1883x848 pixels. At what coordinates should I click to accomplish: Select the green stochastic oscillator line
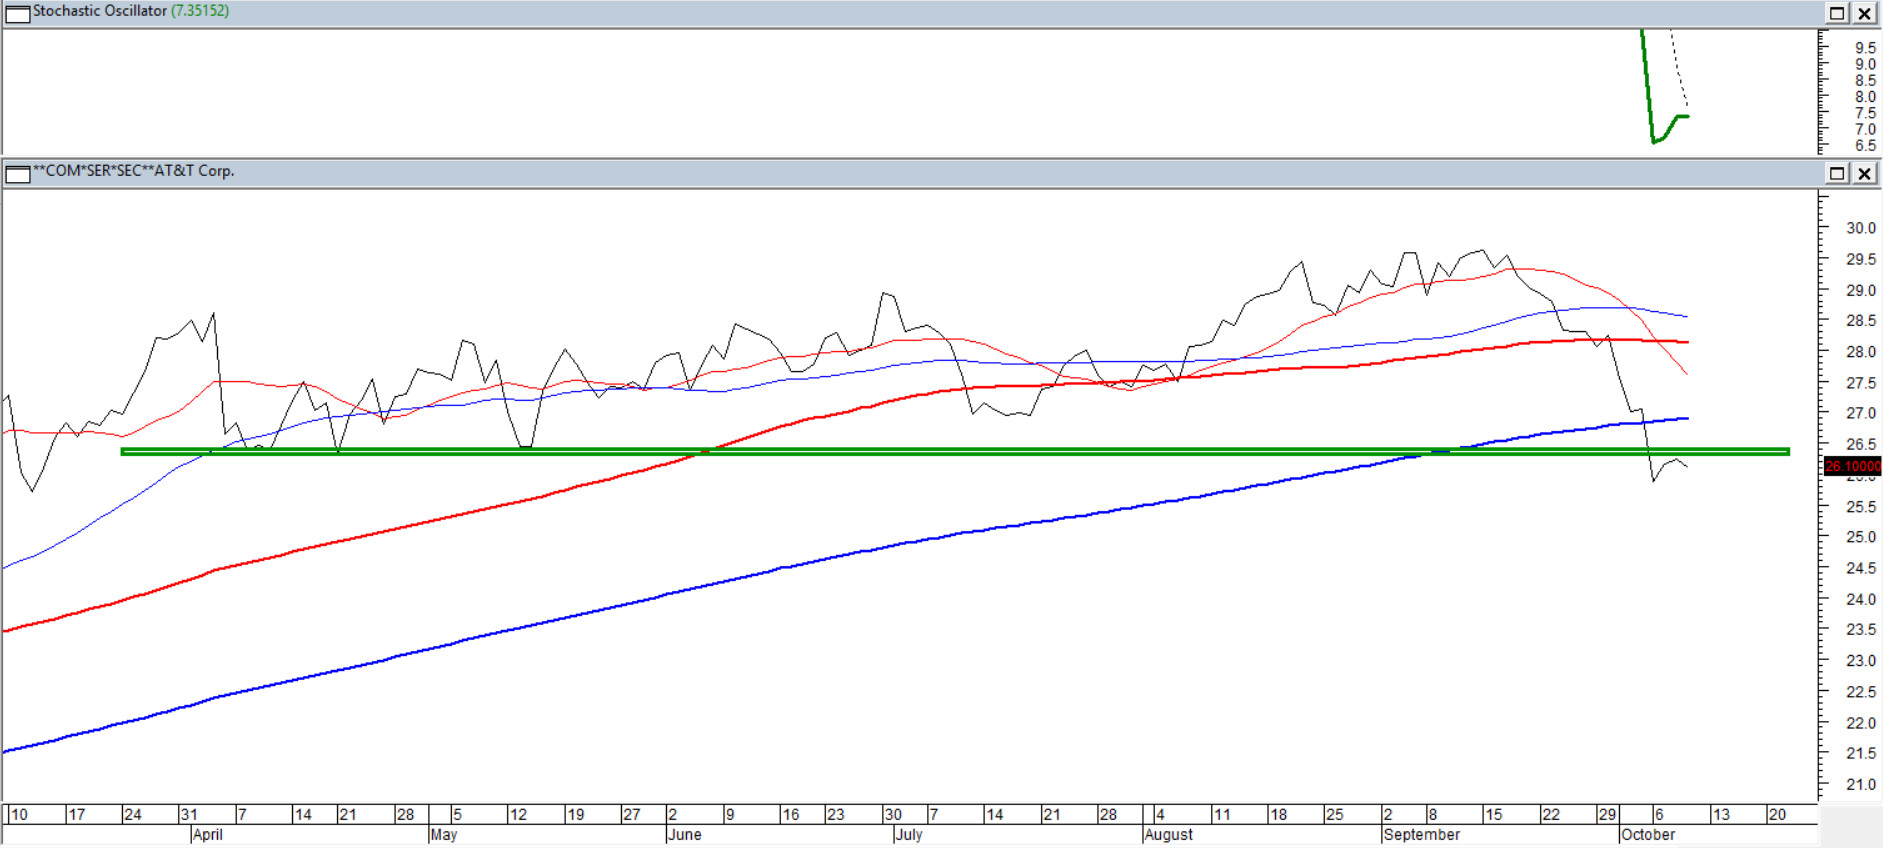1646,90
